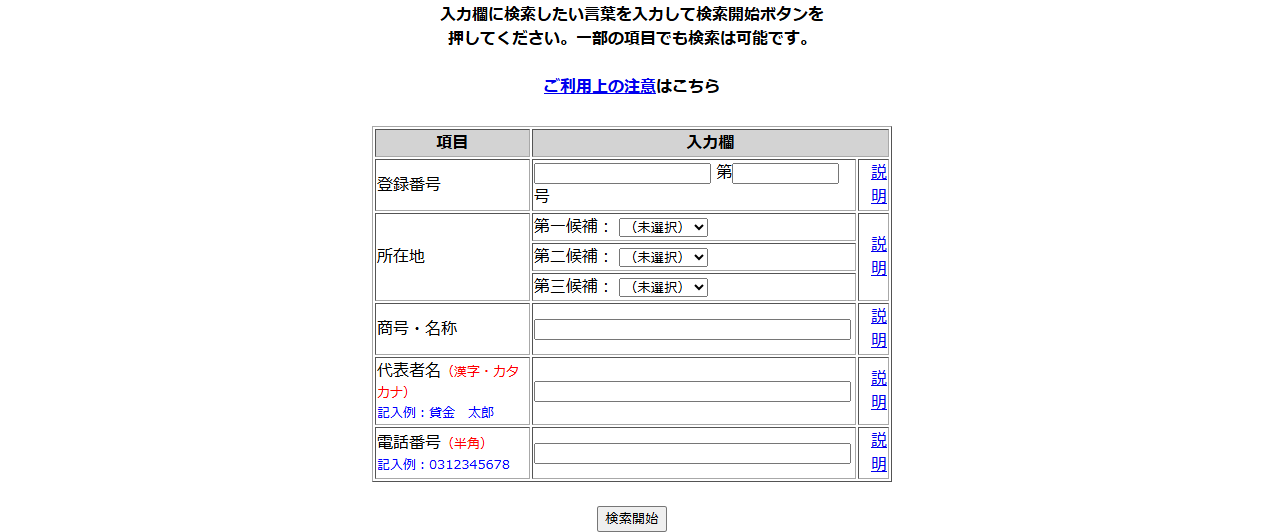Click the 入力欄 column header
The image size is (1264, 532).
(710, 143)
